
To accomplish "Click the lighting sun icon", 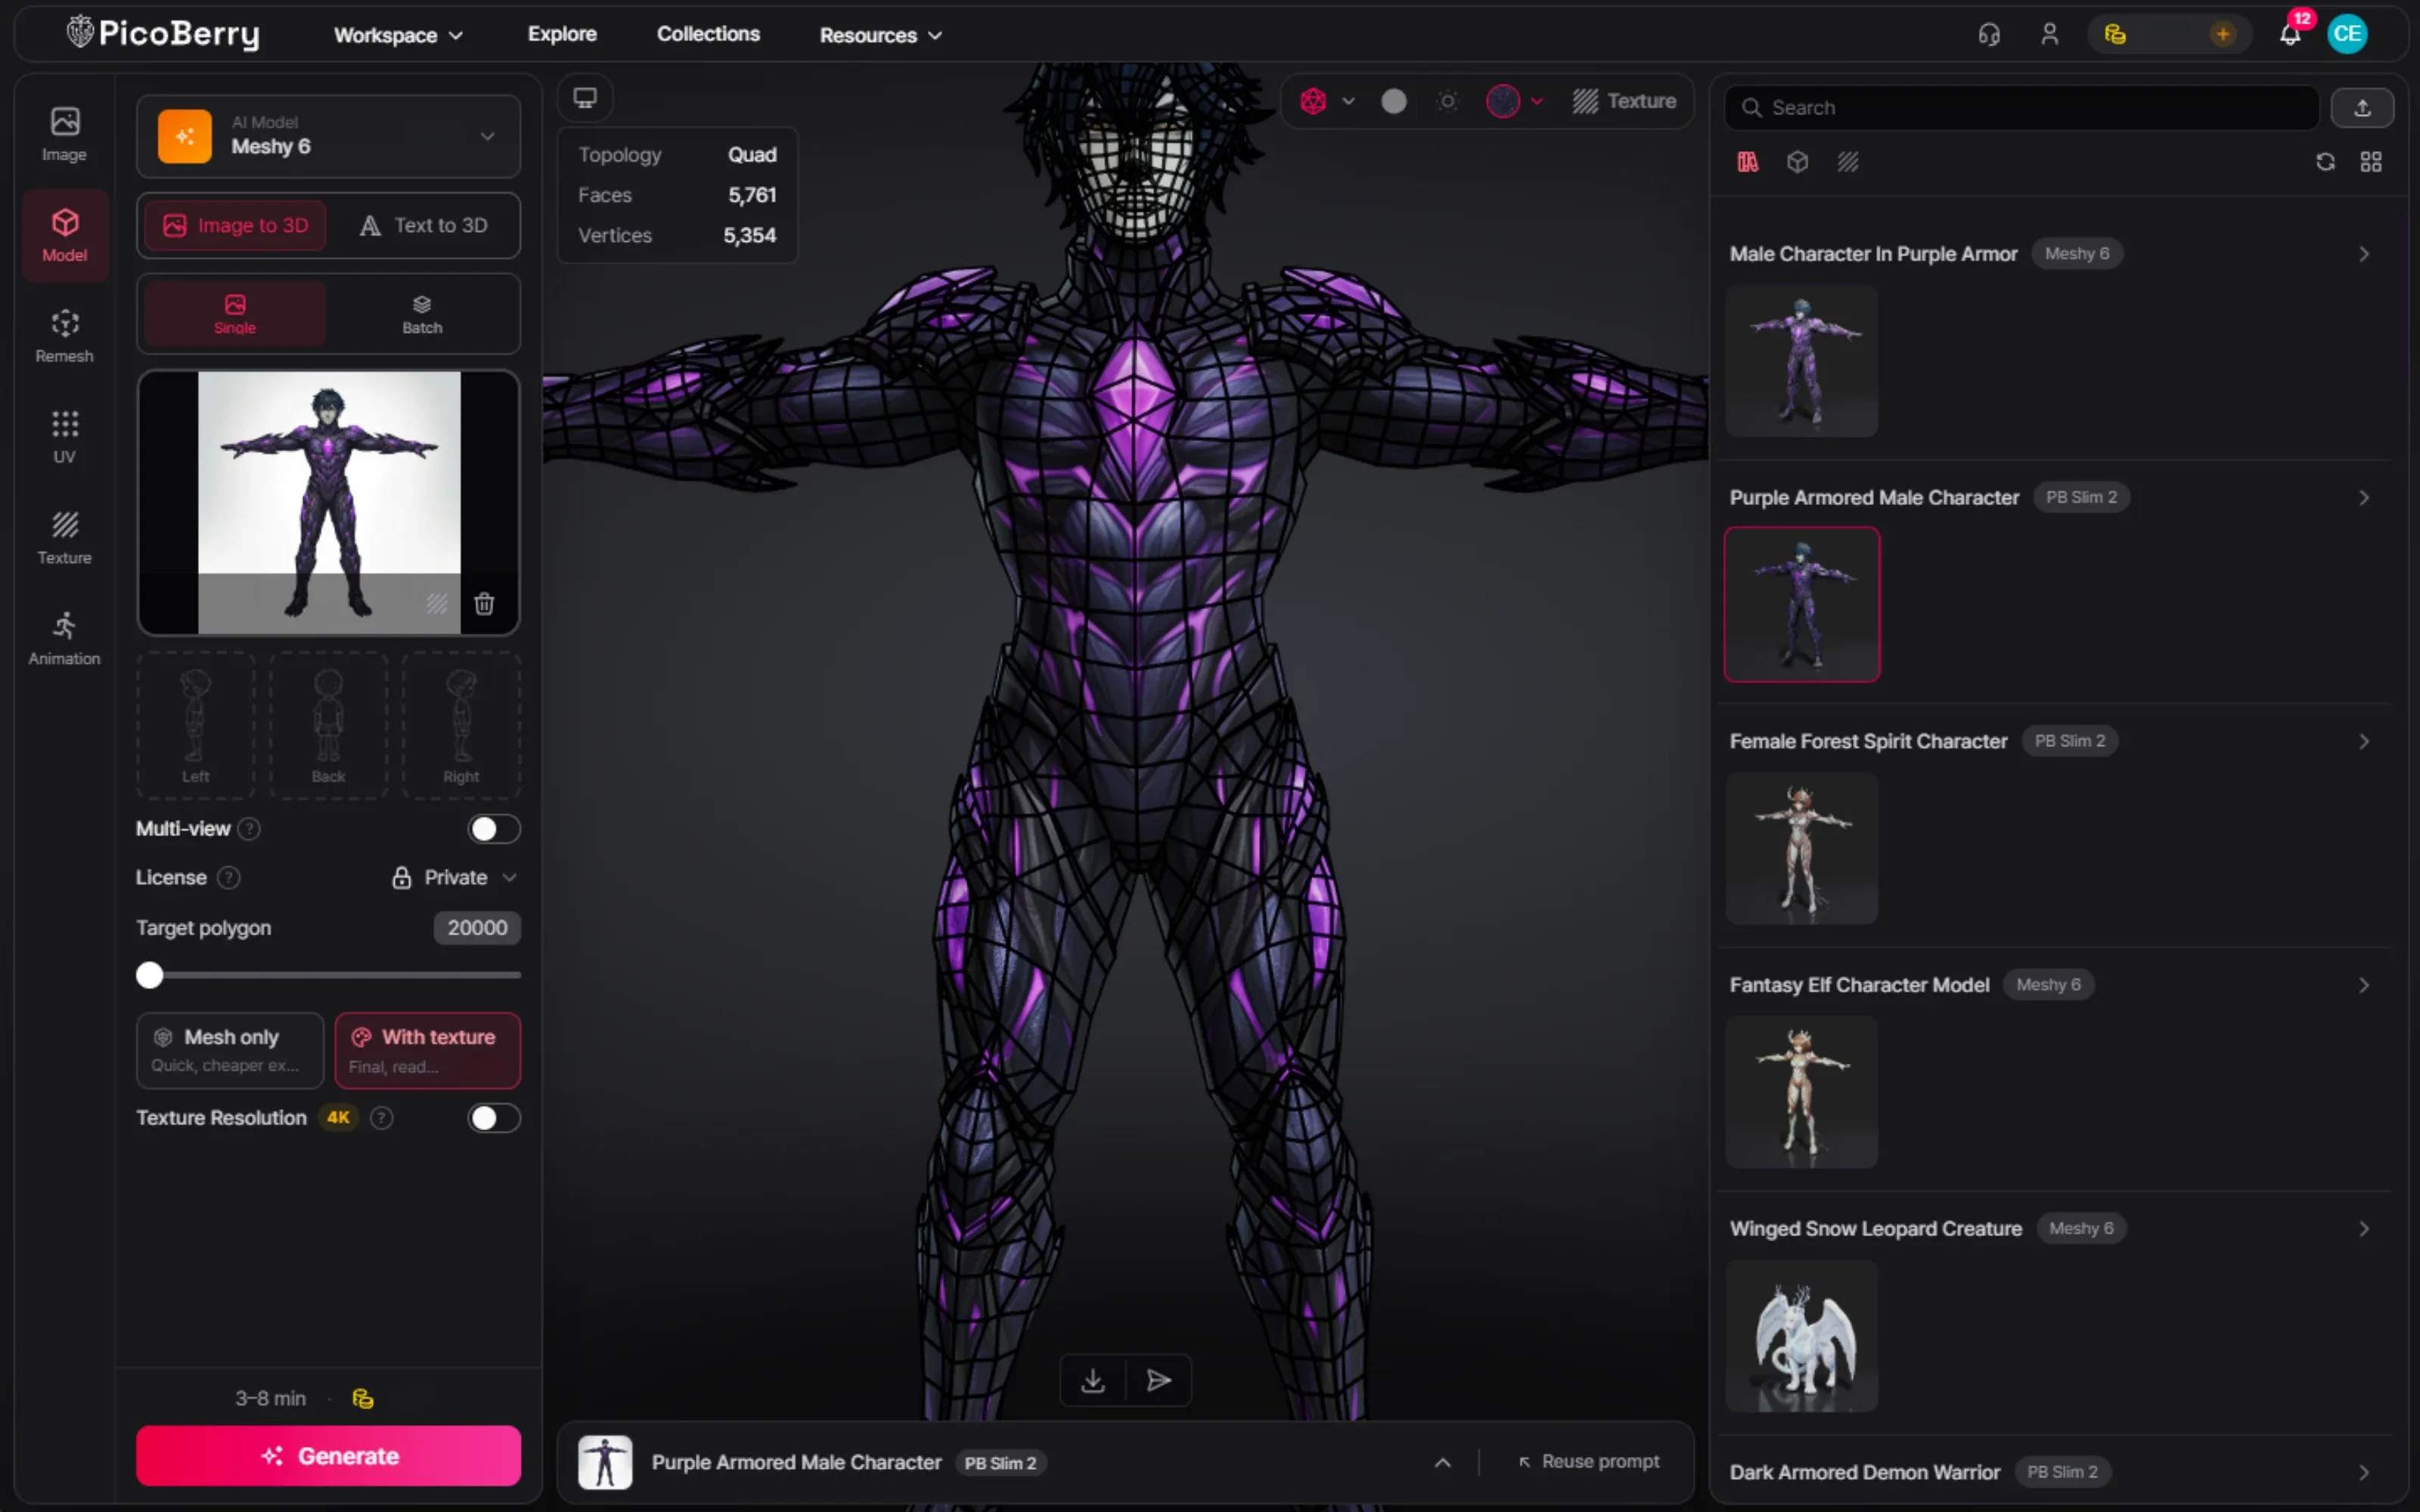I will click(1447, 101).
